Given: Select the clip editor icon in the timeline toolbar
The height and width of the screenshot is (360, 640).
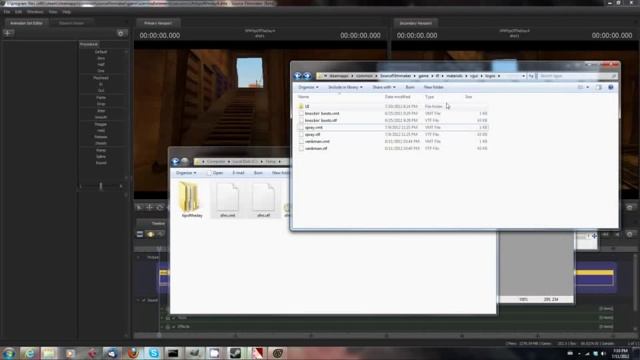Looking at the screenshot, I should click(x=140, y=234).
